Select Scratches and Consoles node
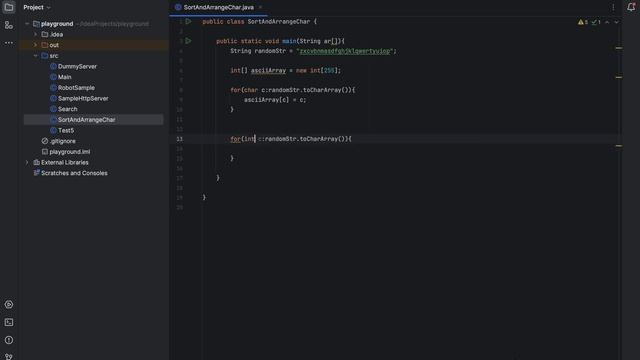640x360 pixels. click(x=74, y=173)
